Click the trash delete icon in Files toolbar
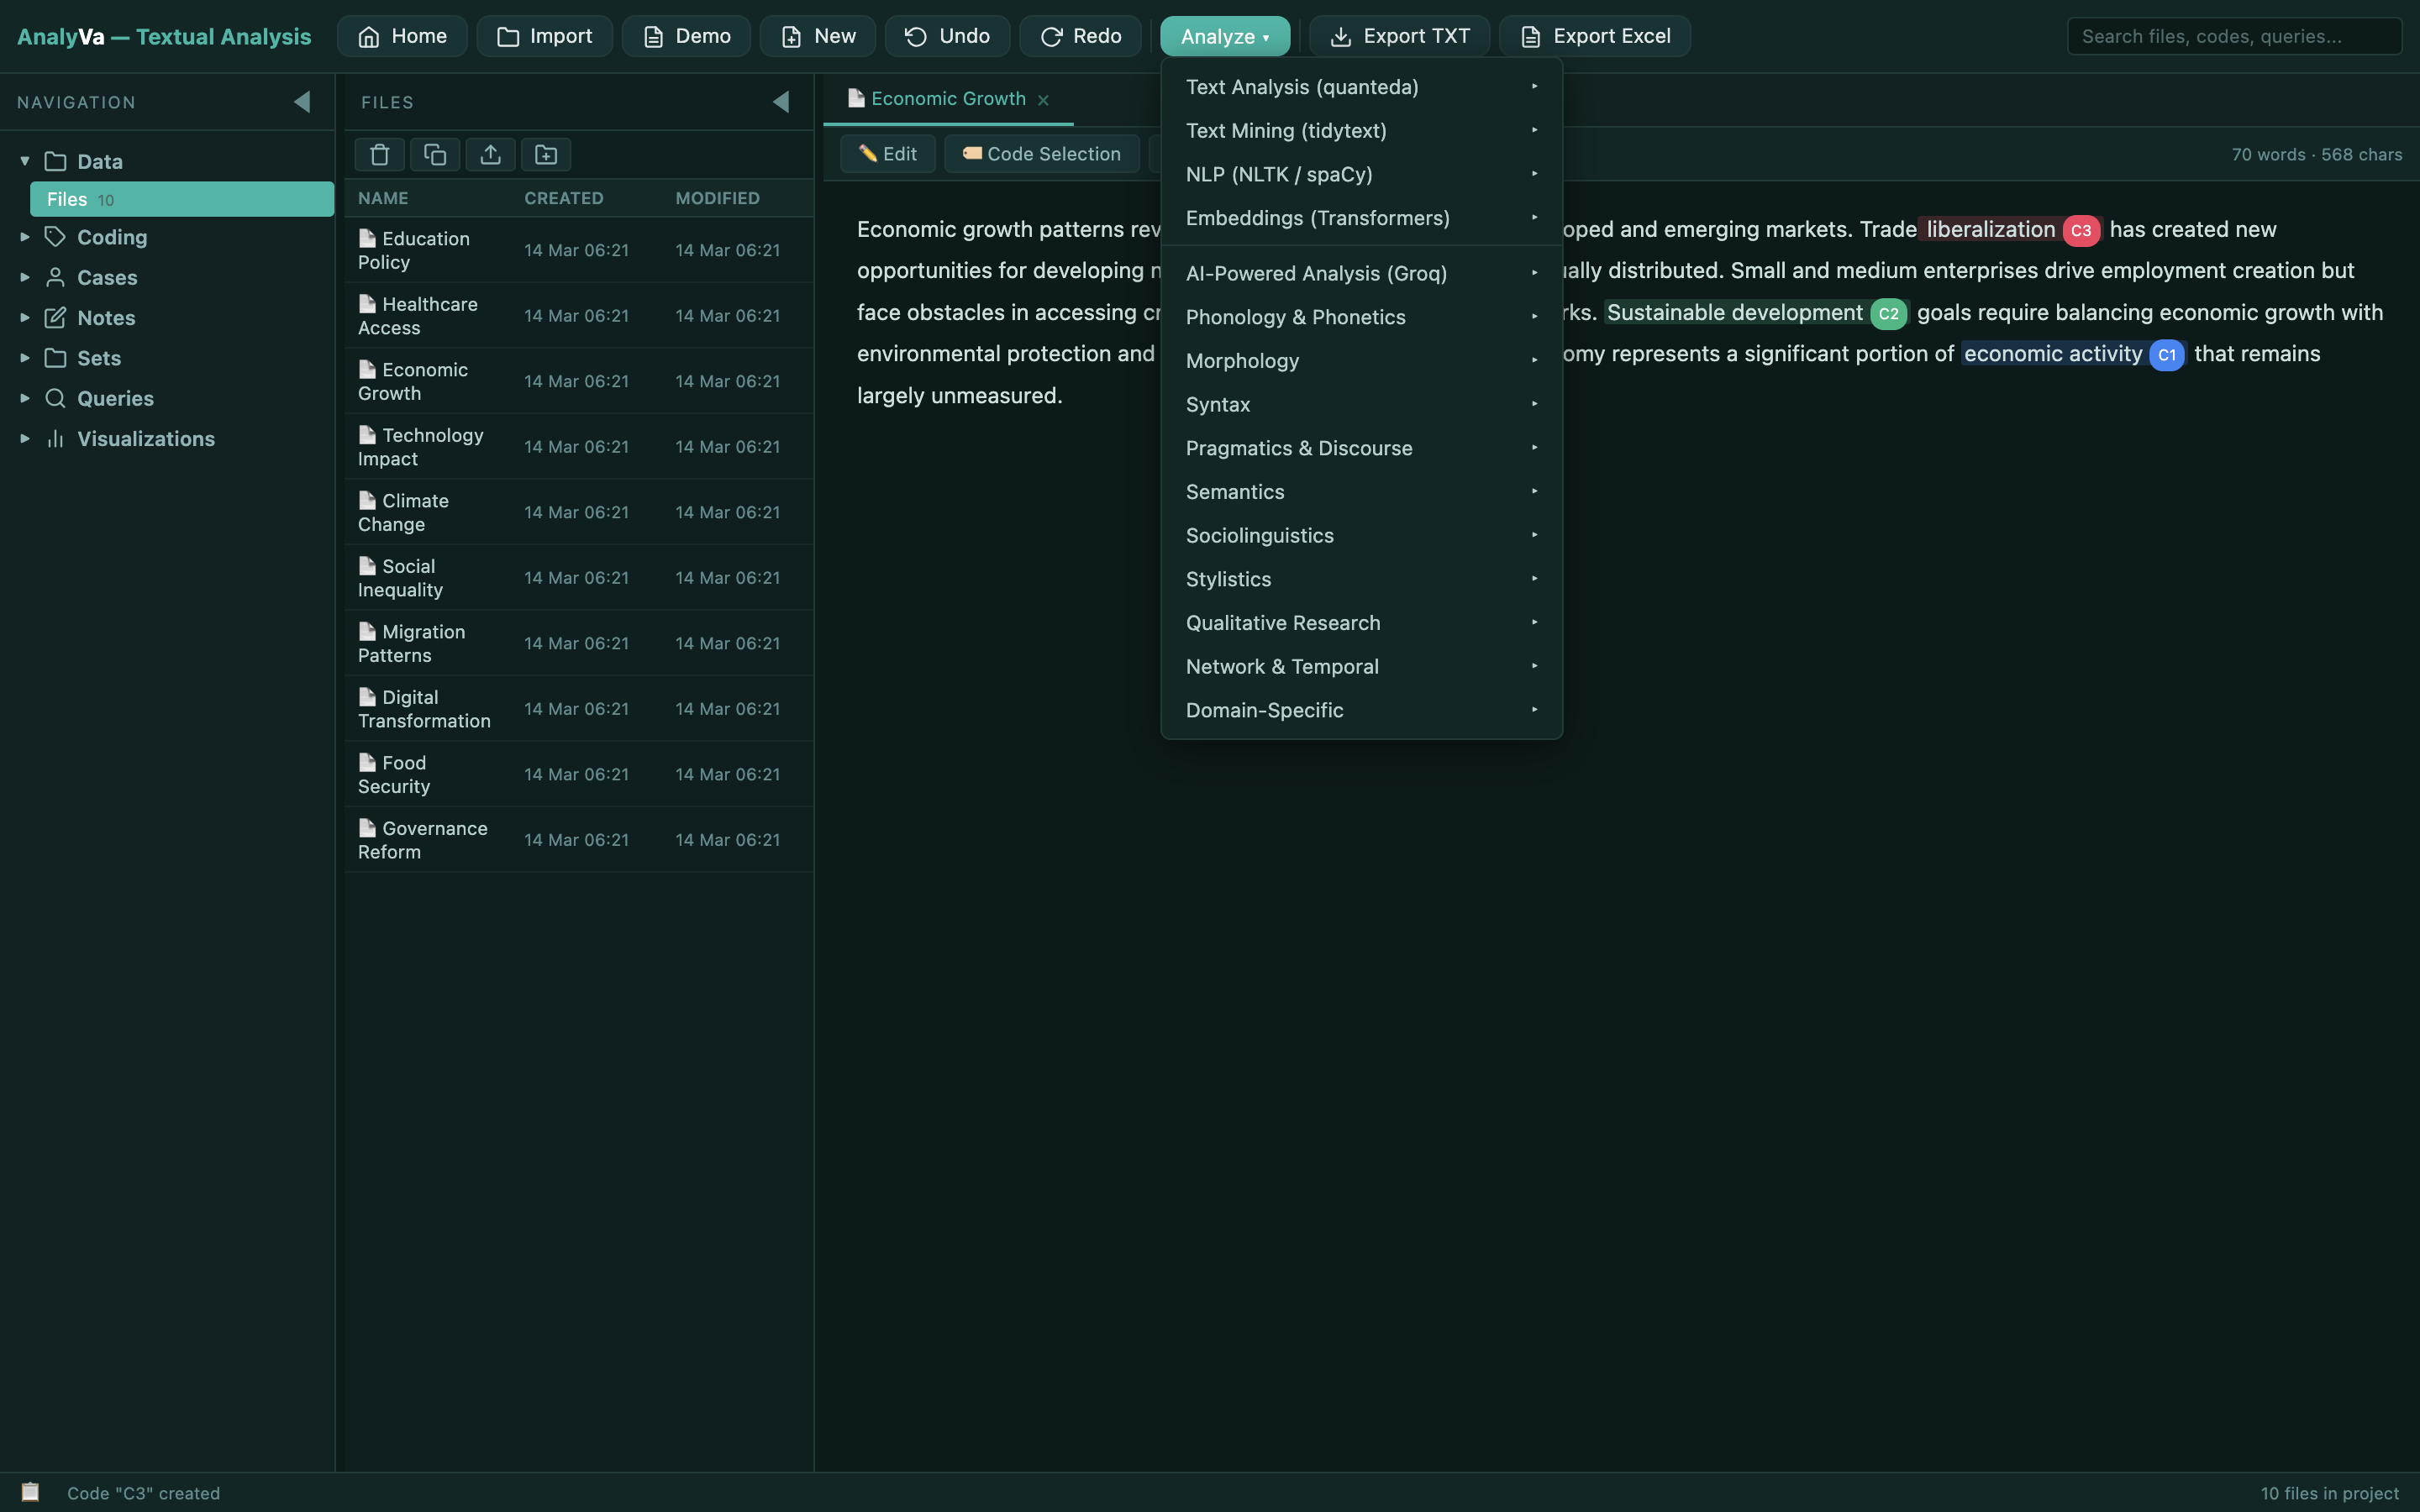Viewport: 2420px width, 1512px height. pyautogui.click(x=379, y=154)
